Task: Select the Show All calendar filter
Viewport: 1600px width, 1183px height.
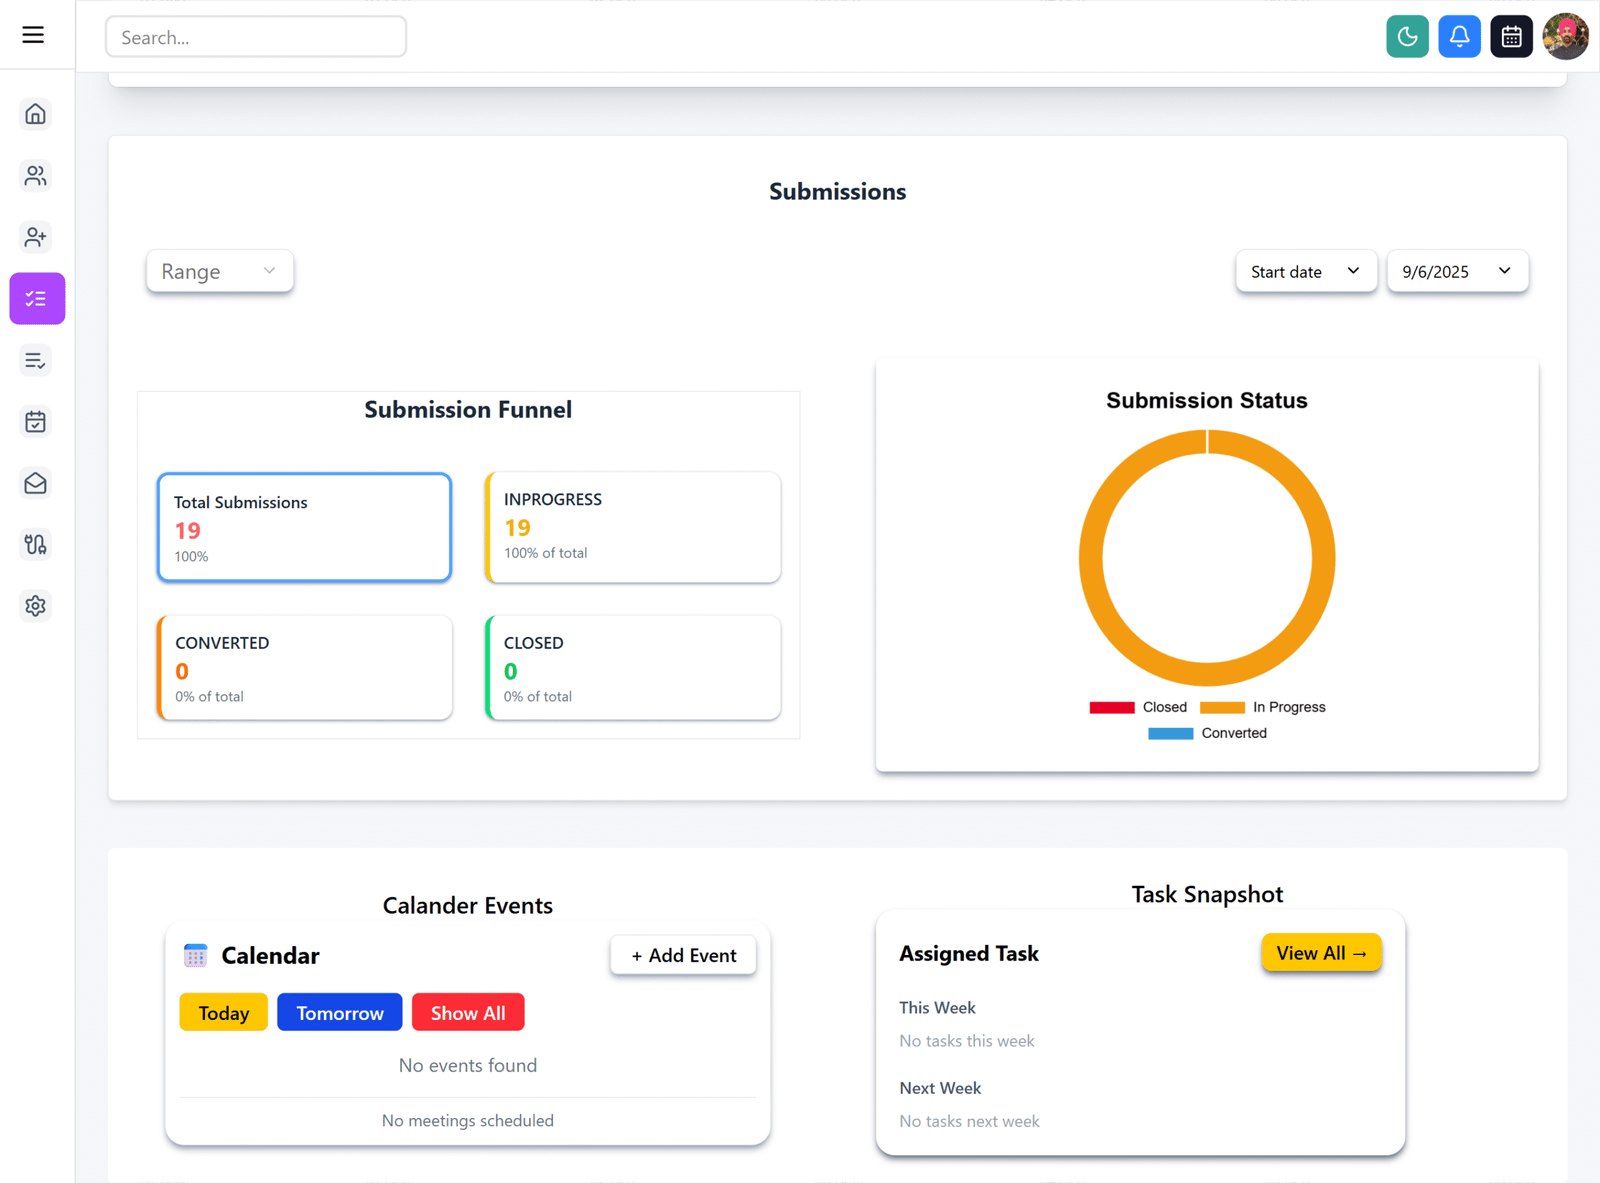Action: point(468,1012)
